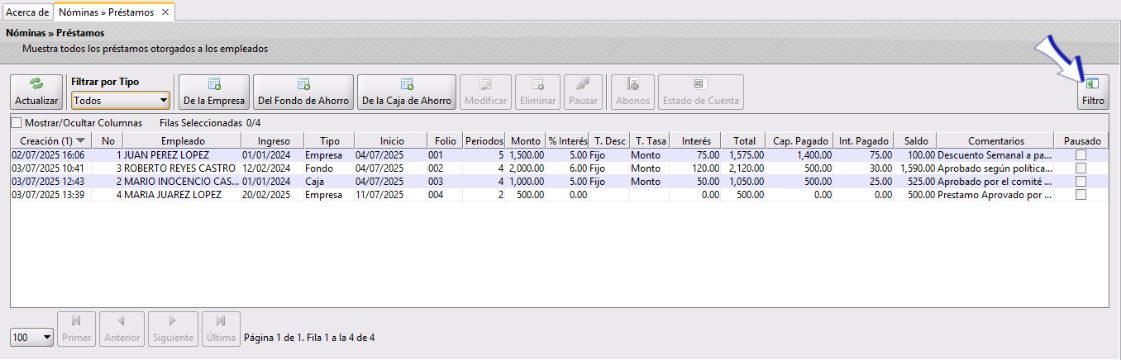The image size is (1121, 360).
Task: Check Pausado for JUAN PEREZ LOPEZ
Action: click(1081, 154)
